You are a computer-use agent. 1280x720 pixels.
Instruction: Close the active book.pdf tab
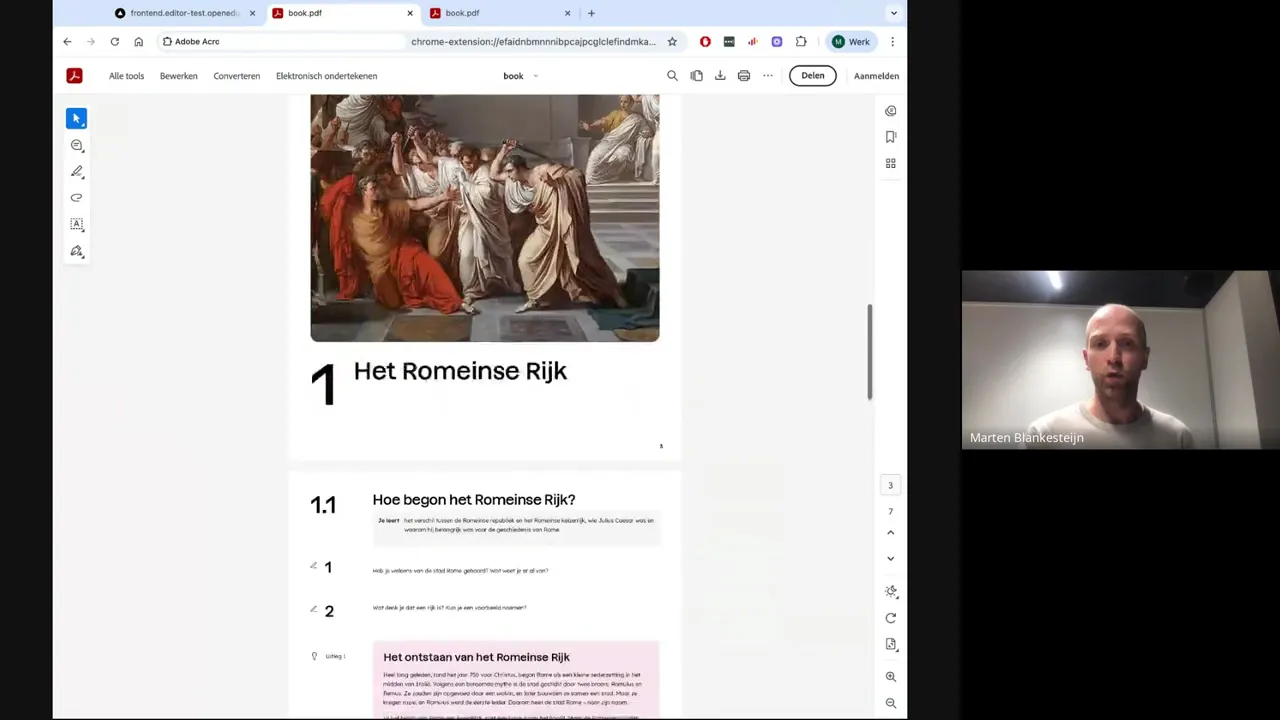[410, 13]
